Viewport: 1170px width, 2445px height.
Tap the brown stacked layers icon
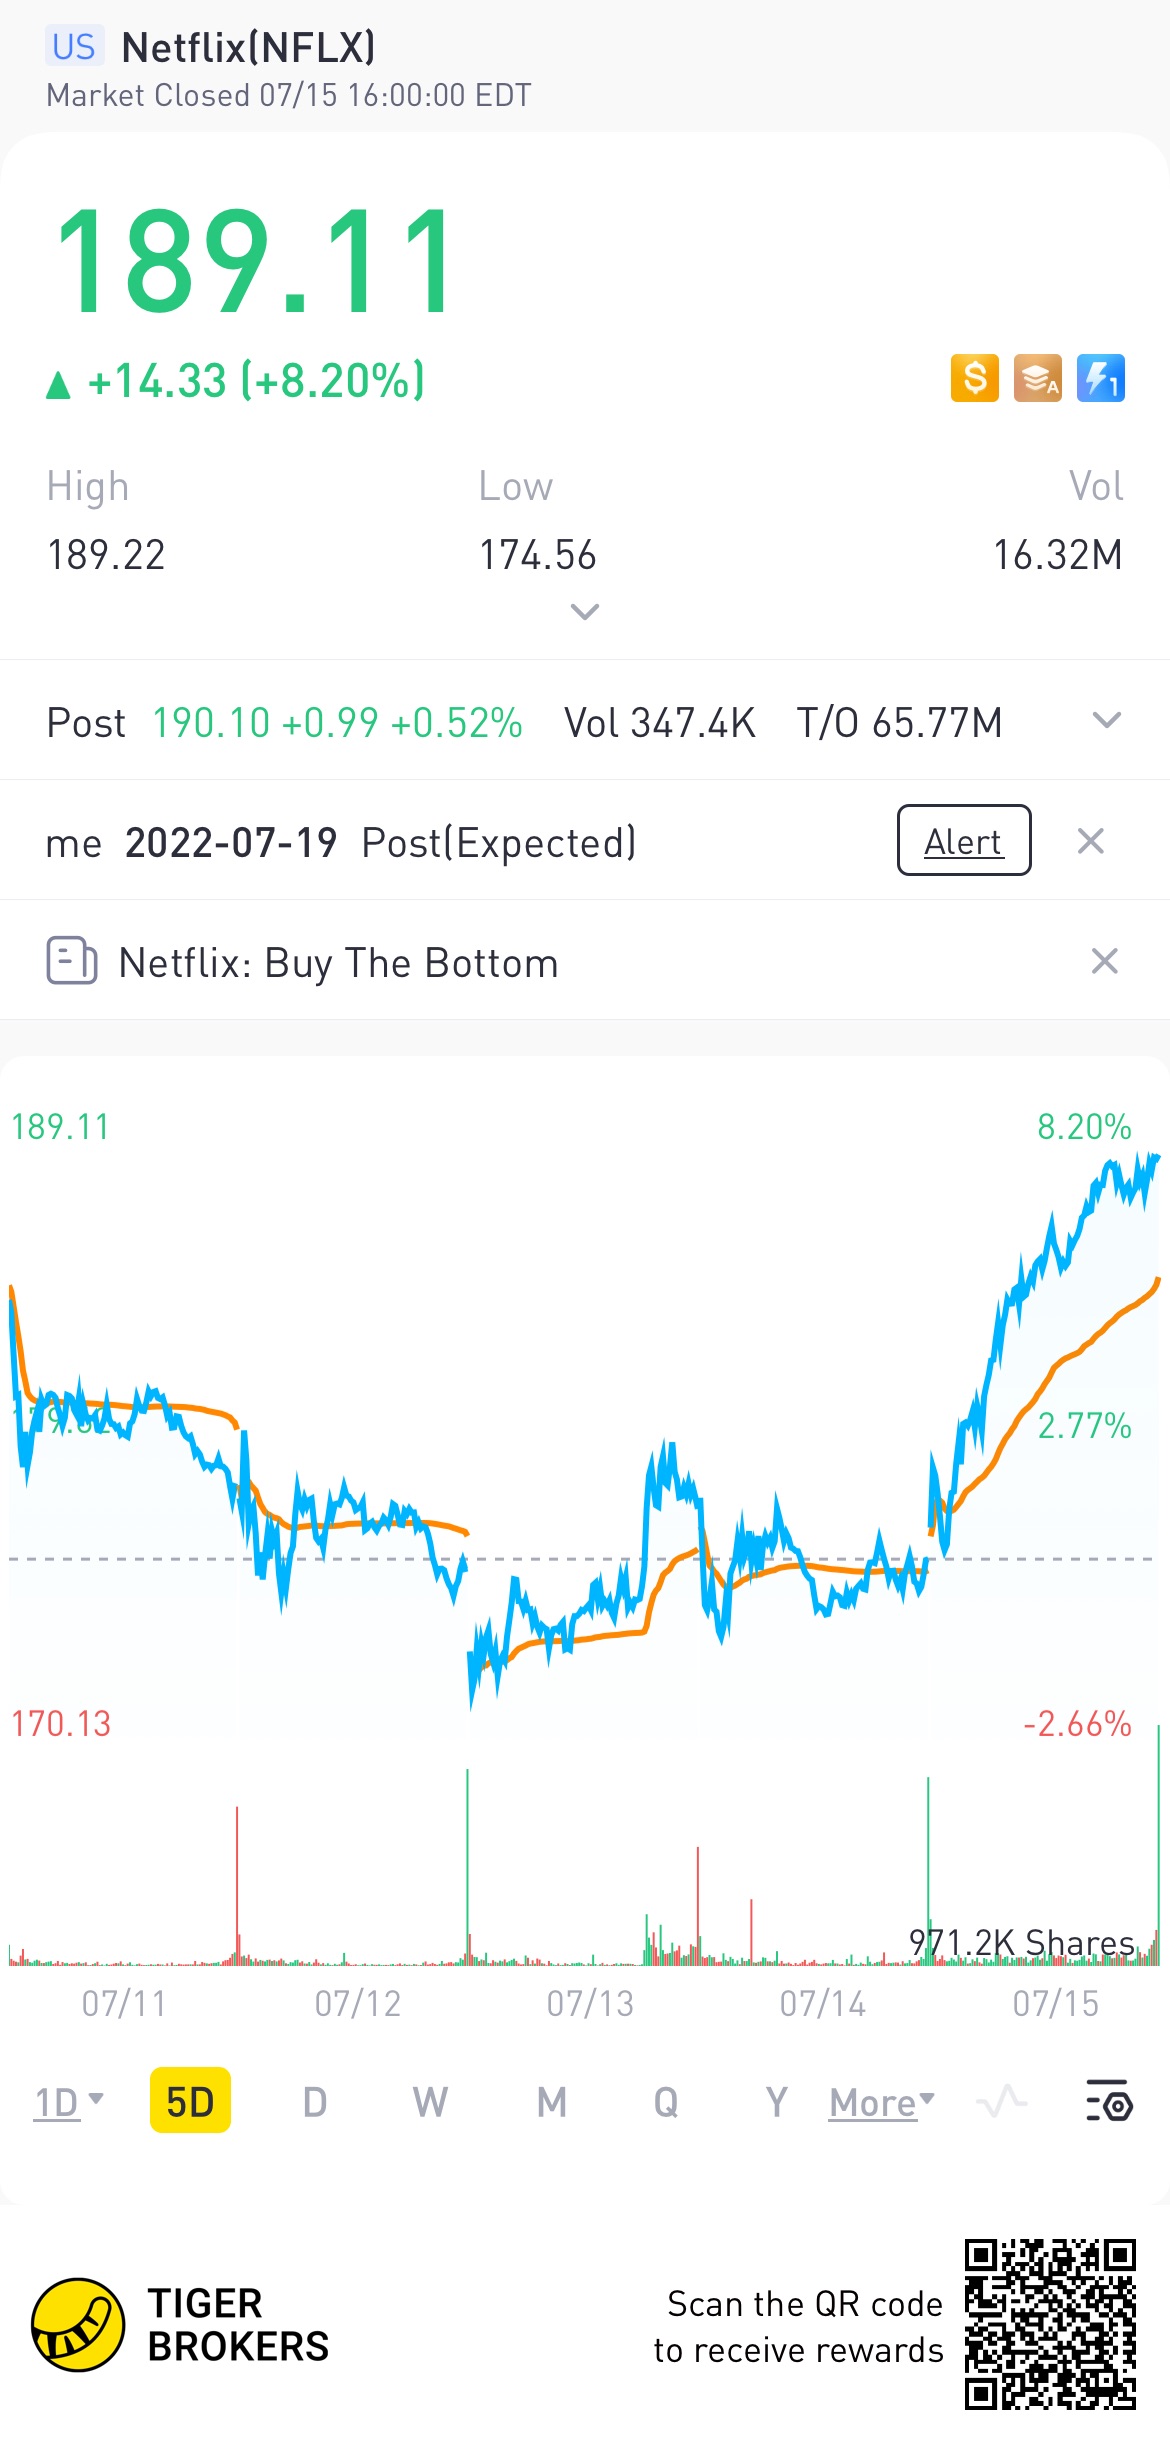click(1037, 379)
